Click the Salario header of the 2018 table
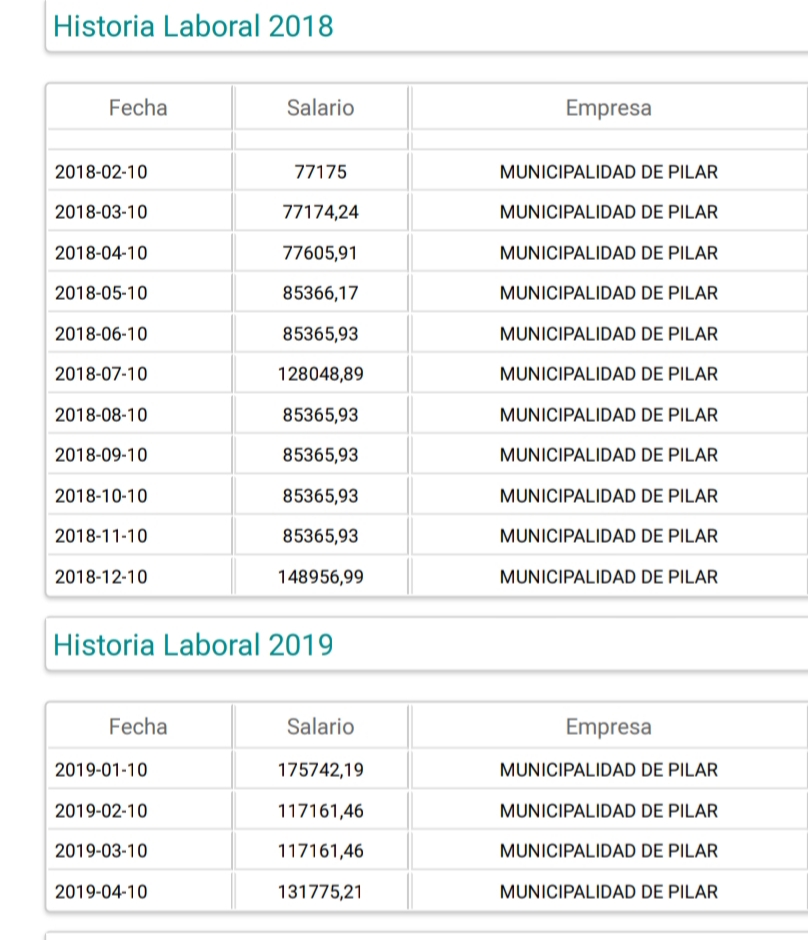This screenshot has width=808, height=940. point(320,108)
